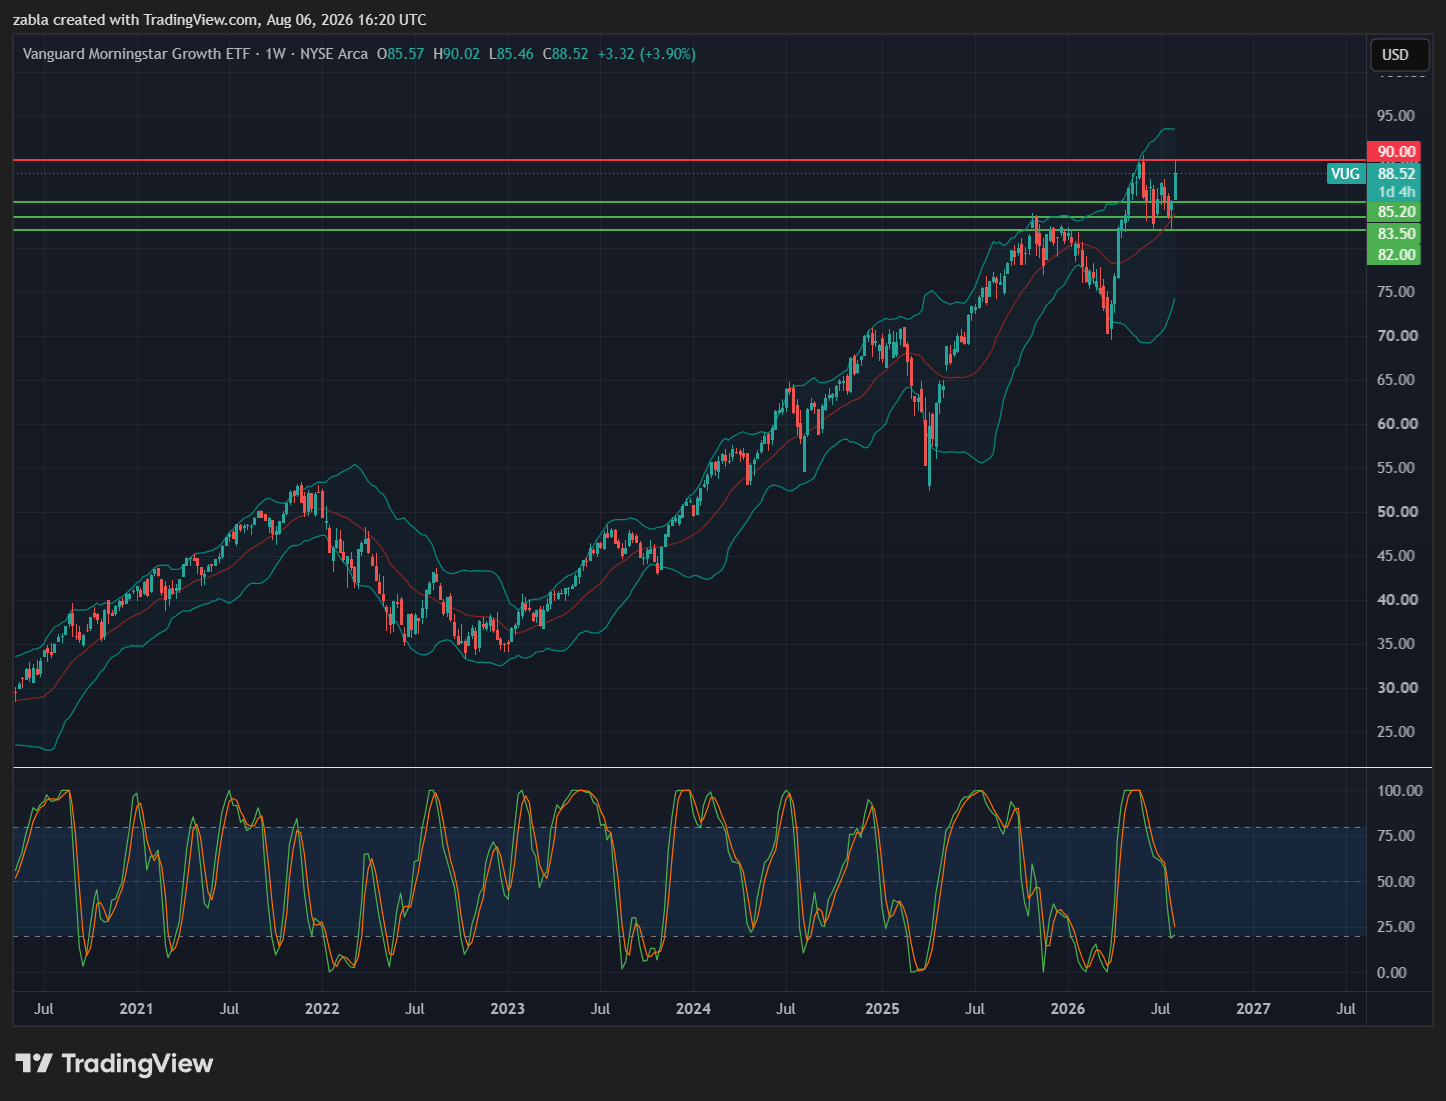
Task: Click the 35.00 price axis label
Action: [1397, 644]
